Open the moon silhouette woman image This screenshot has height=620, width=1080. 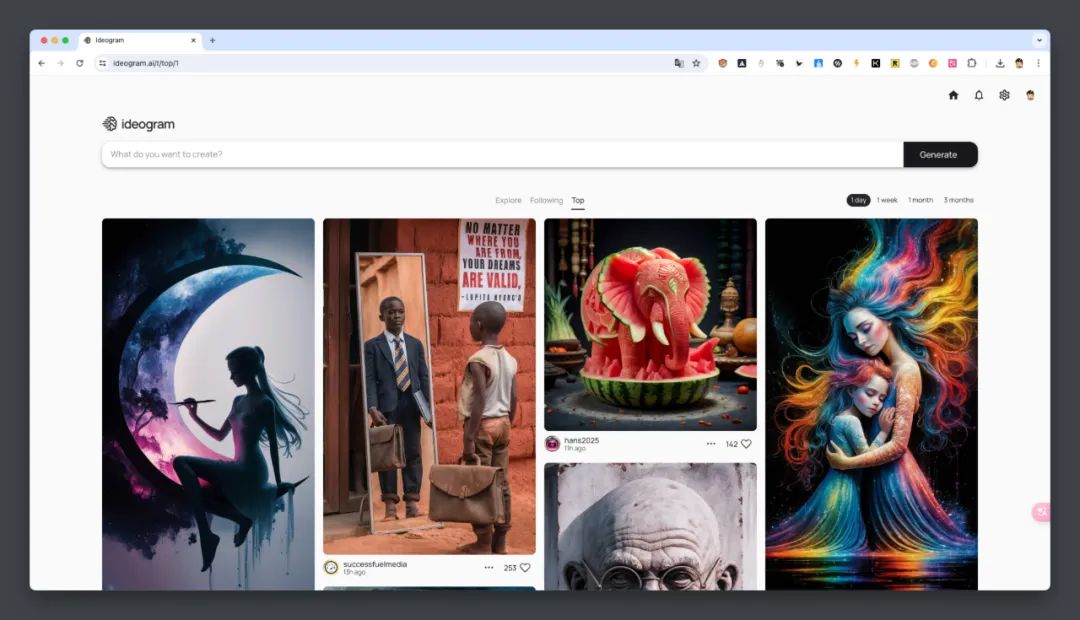point(208,404)
